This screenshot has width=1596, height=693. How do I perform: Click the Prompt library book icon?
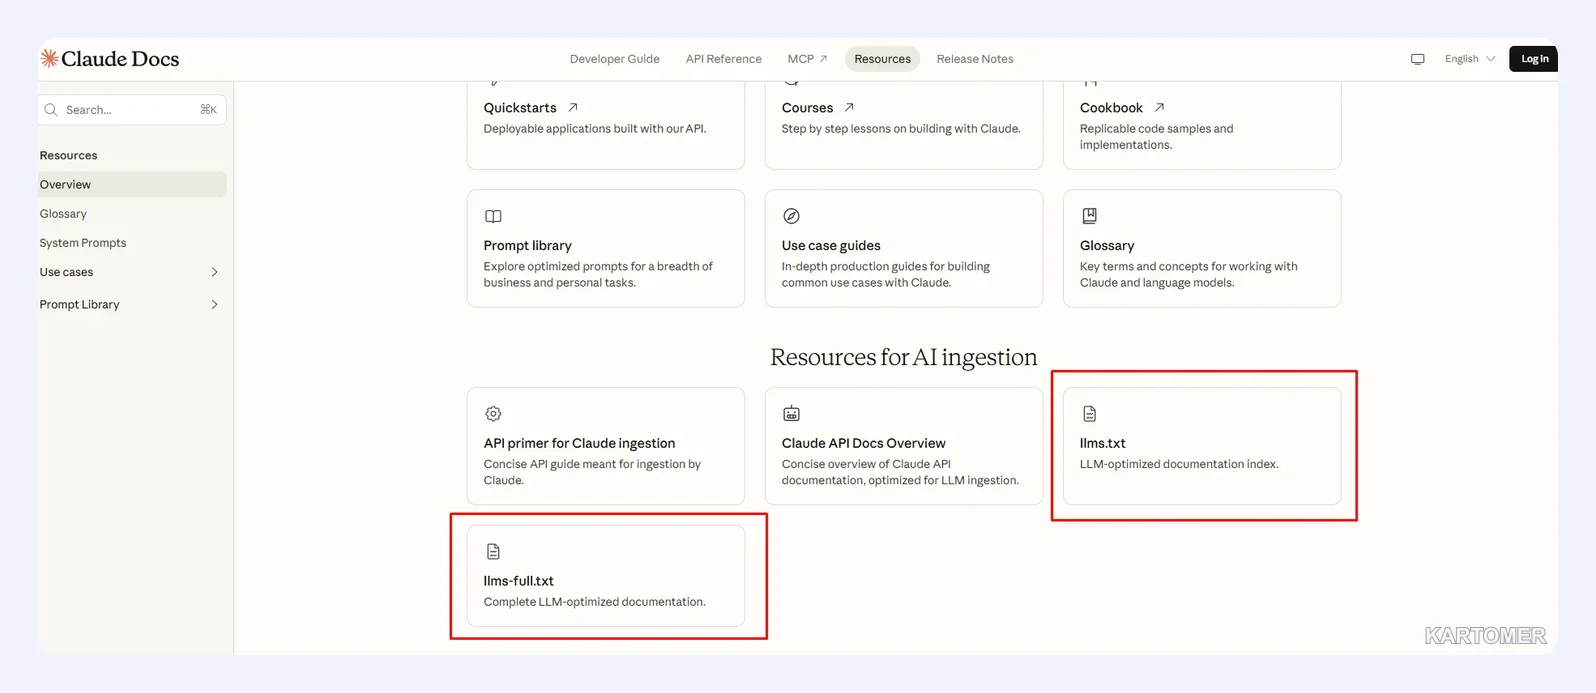tap(493, 216)
